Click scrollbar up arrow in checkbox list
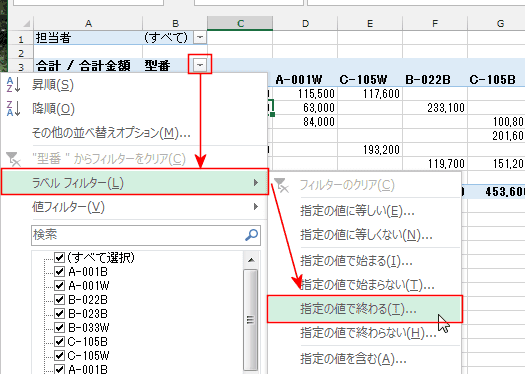Image resolution: width=525 pixels, height=374 pixels. point(251,260)
